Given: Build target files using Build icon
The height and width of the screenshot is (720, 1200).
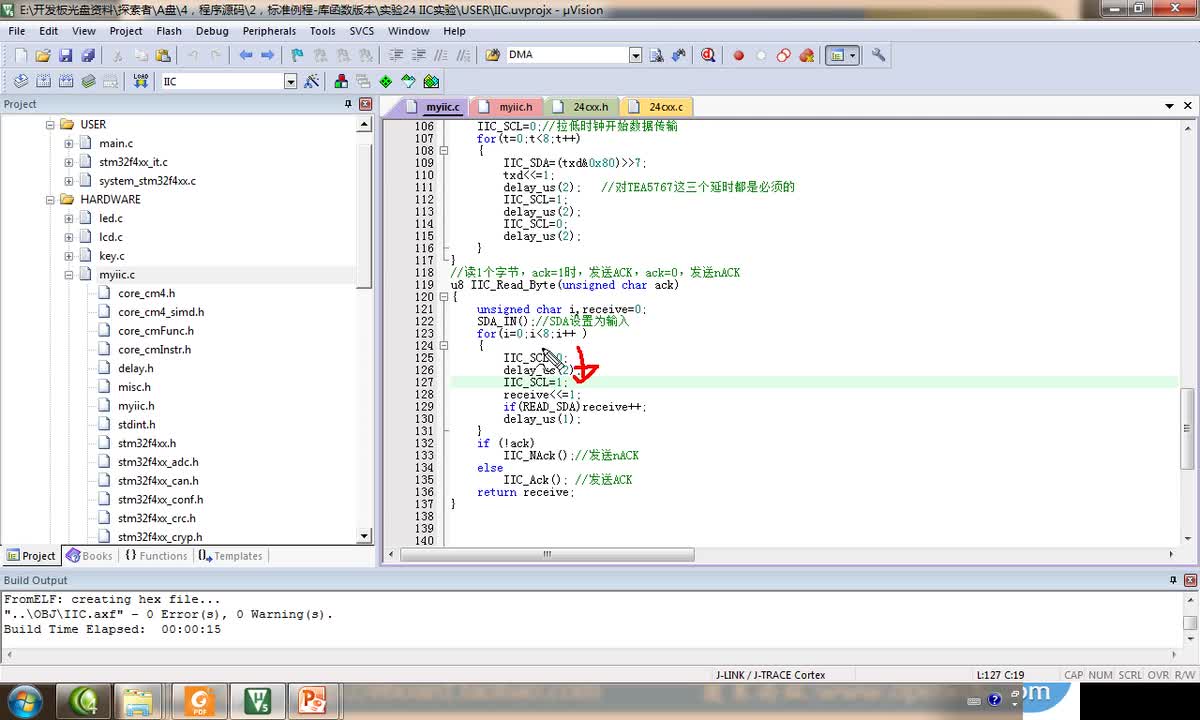Looking at the screenshot, I should (x=43, y=81).
